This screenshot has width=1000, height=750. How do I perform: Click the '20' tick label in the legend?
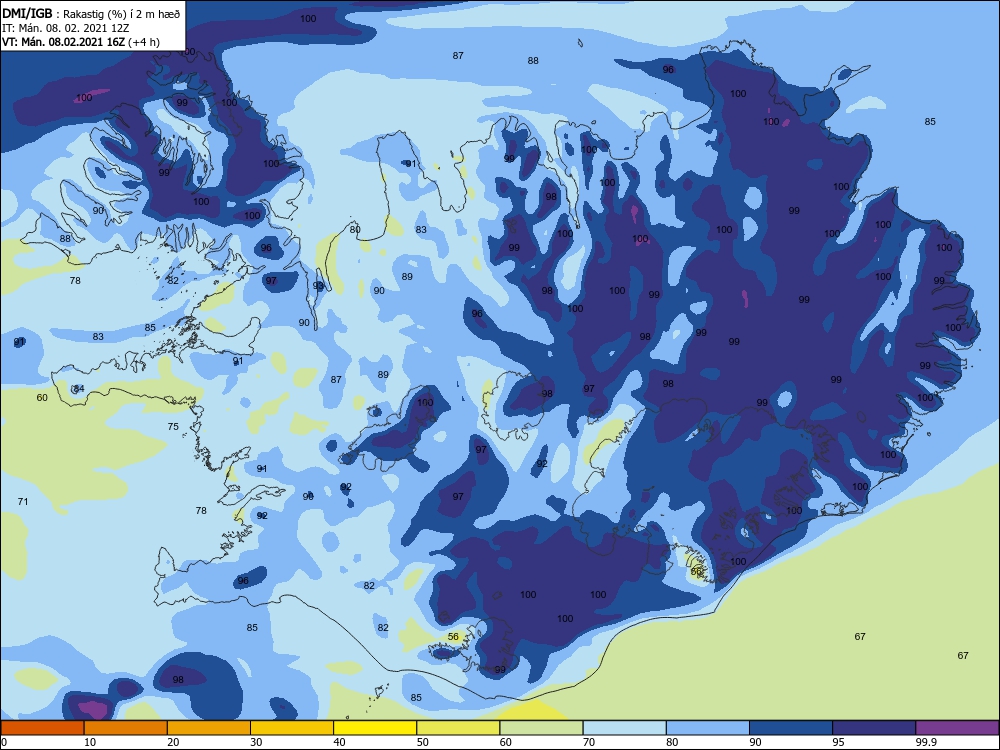173,742
